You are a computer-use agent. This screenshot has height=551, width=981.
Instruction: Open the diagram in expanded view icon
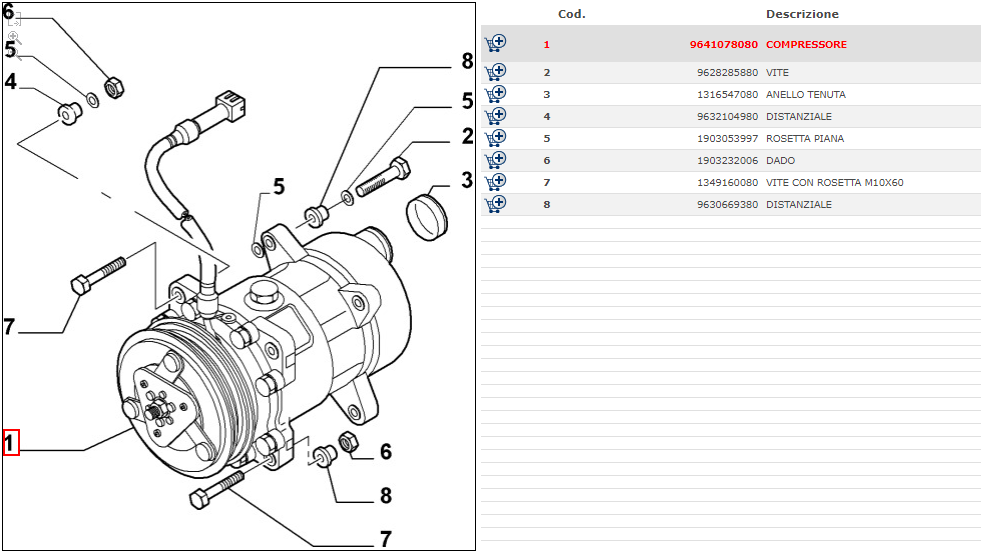[13, 19]
